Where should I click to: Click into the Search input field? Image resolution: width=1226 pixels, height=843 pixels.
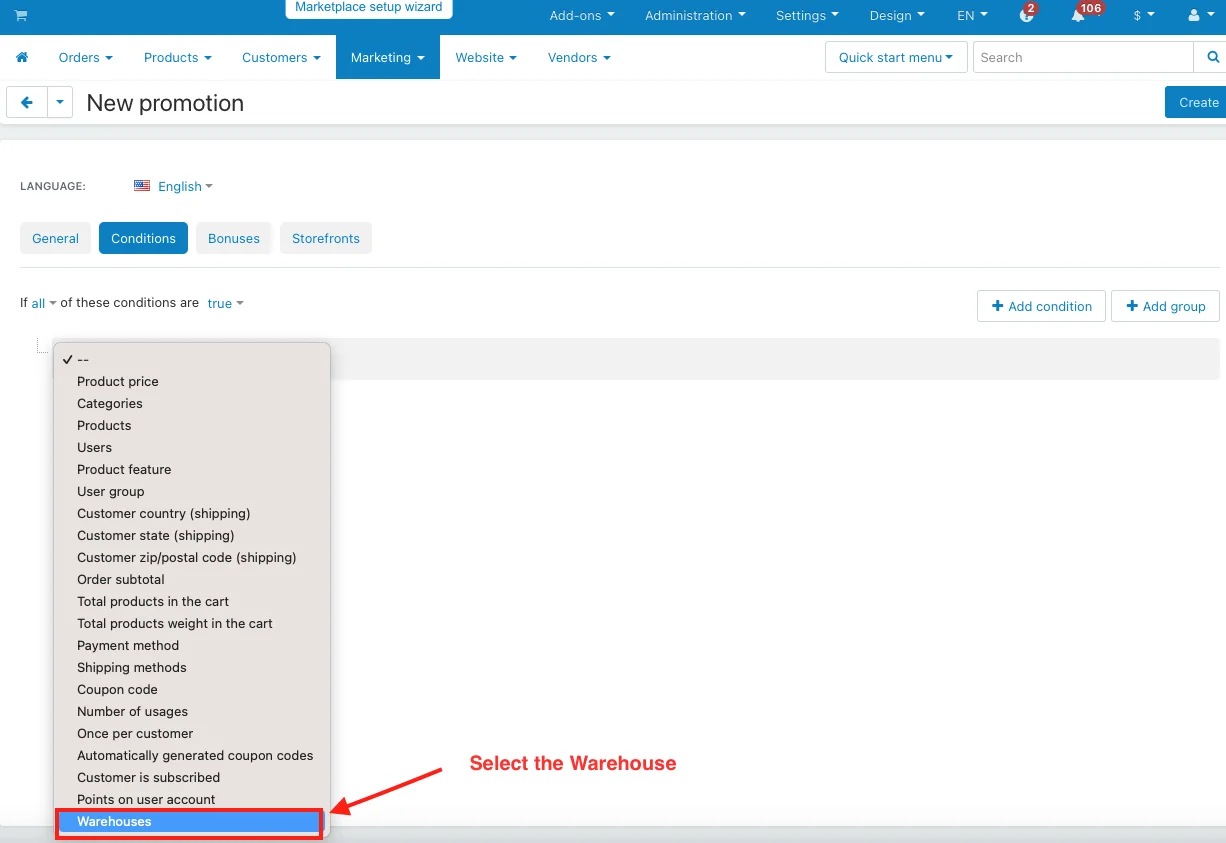click(x=1083, y=58)
